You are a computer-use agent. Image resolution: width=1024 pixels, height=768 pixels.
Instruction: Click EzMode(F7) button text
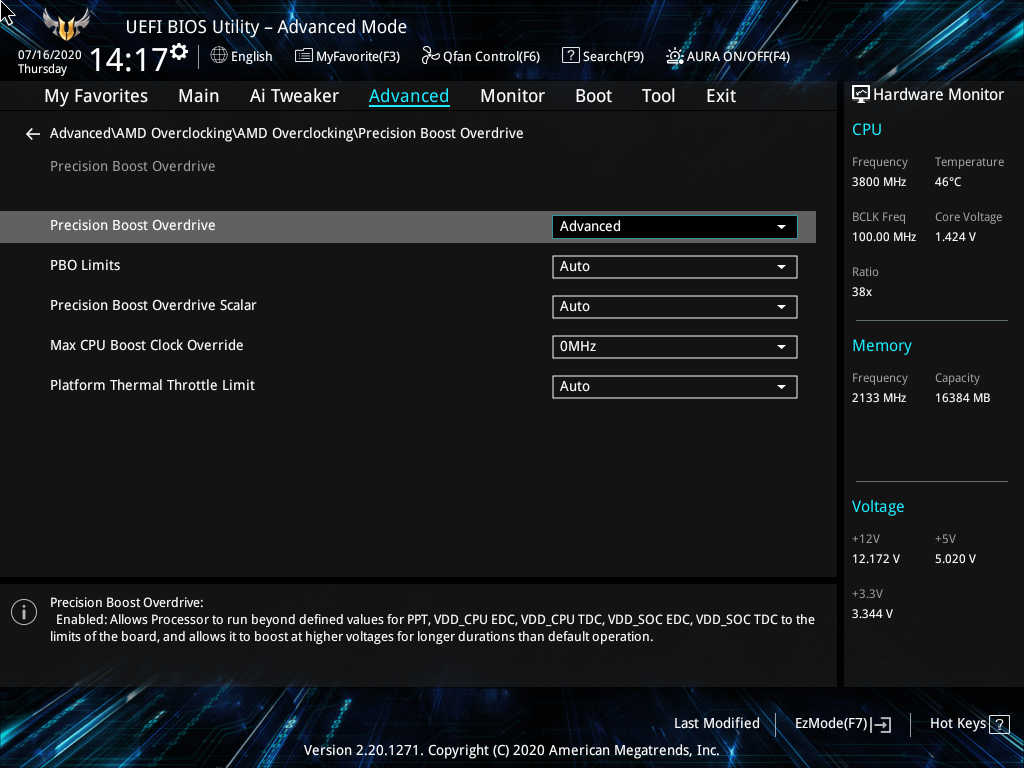click(831, 724)
